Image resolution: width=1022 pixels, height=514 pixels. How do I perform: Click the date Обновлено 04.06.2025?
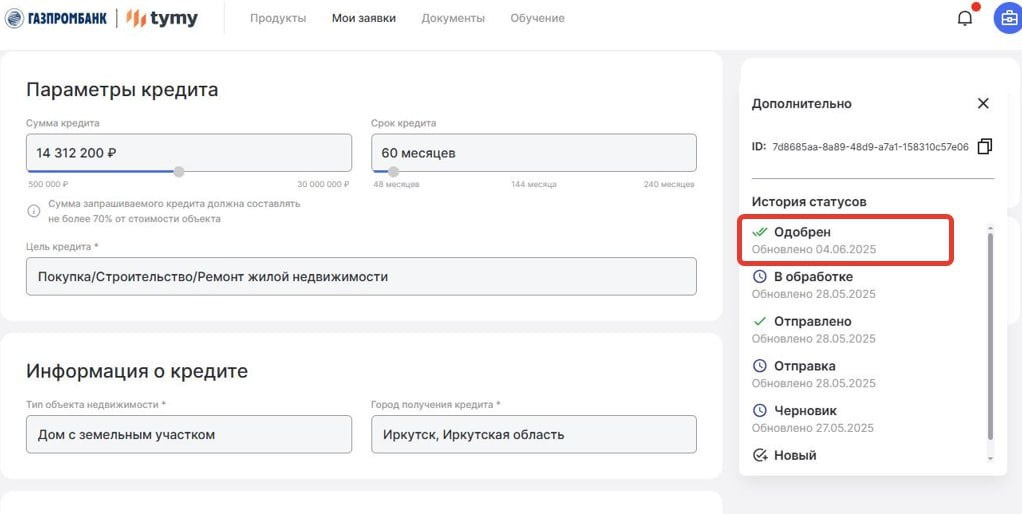click(x=813, y=250)
